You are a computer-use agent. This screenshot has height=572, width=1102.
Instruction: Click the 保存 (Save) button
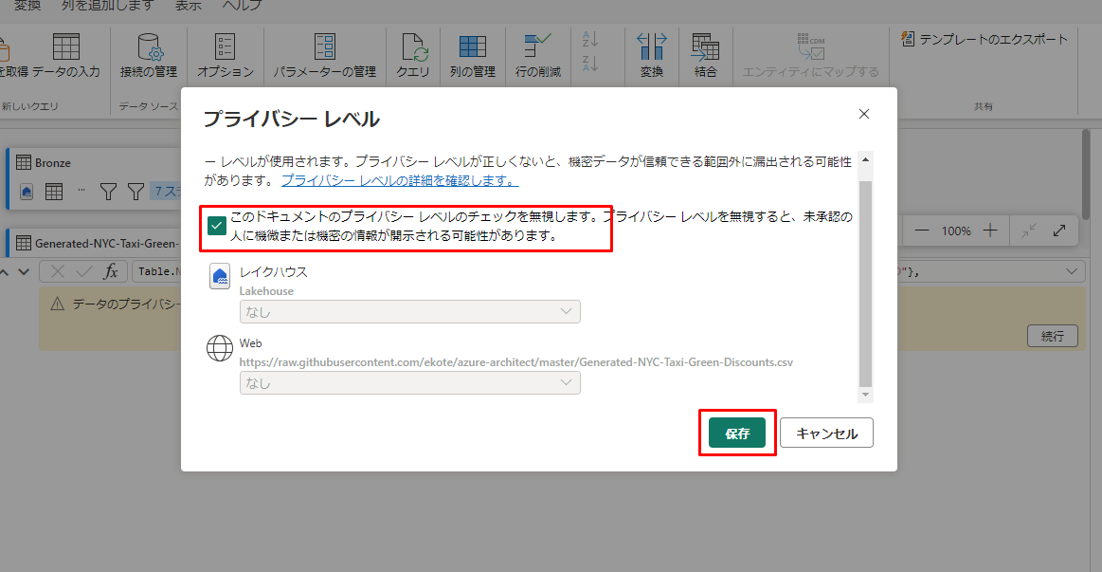tap(737, 434)
